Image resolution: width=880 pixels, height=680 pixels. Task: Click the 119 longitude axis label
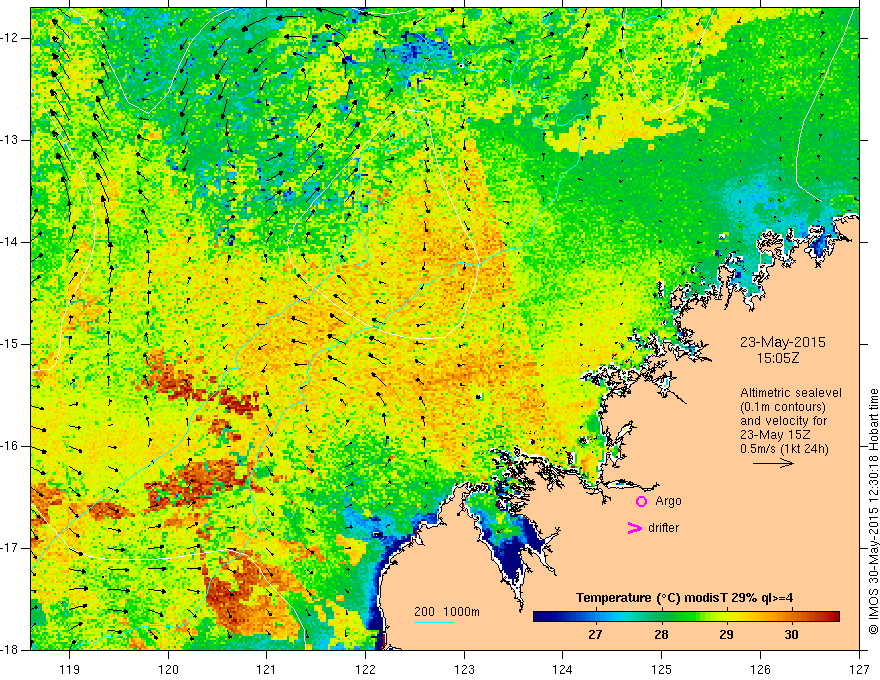(70, 669)
